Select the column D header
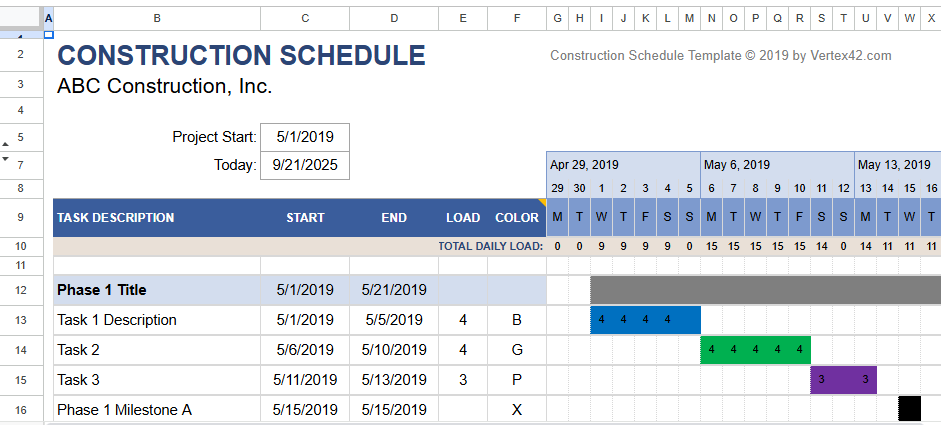Screen dimensions: 941x425 (394, 17)
